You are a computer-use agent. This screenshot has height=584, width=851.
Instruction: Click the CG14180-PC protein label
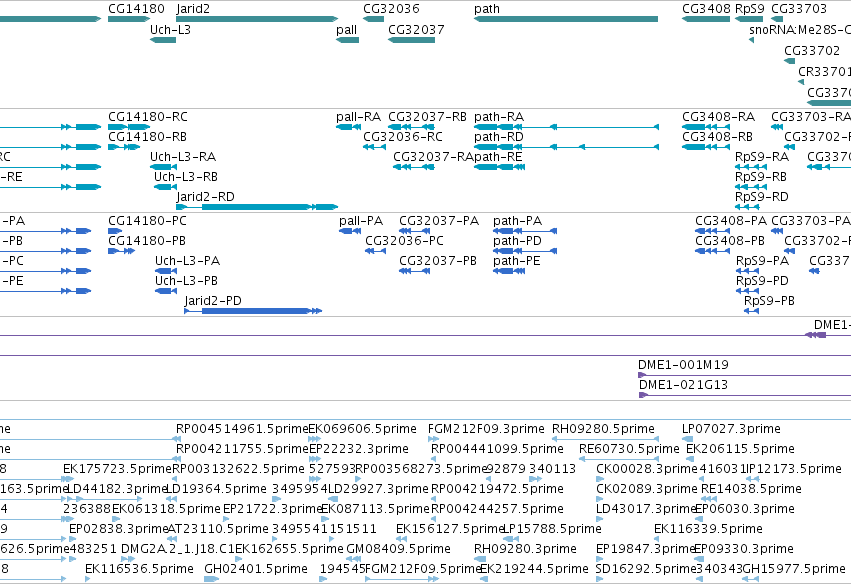[x=147, y=221]
